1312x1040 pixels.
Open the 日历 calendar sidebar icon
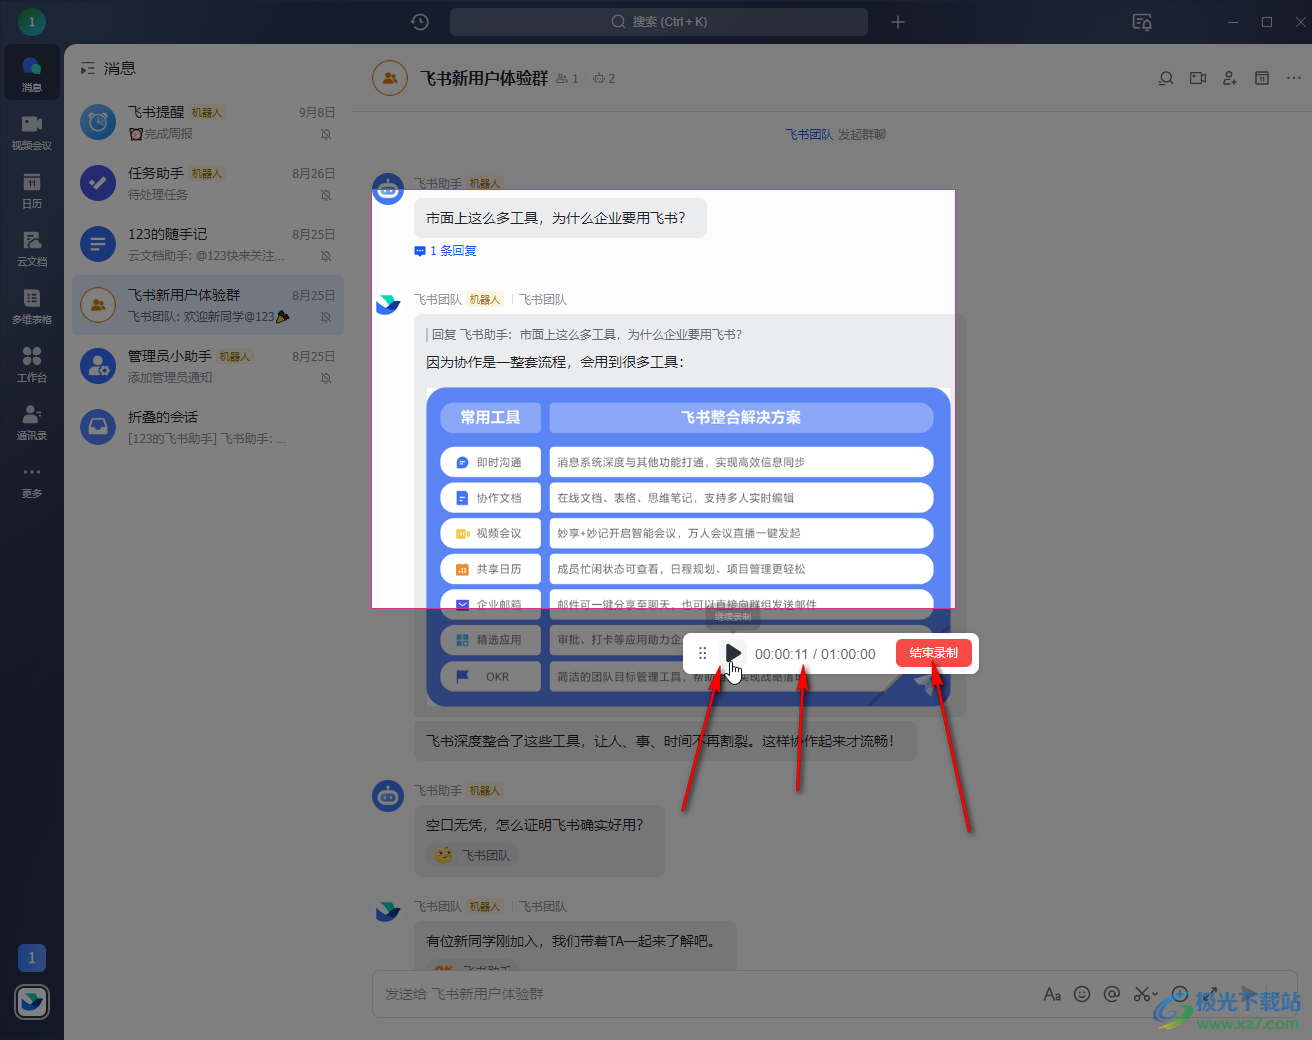[x=32, y=189]
